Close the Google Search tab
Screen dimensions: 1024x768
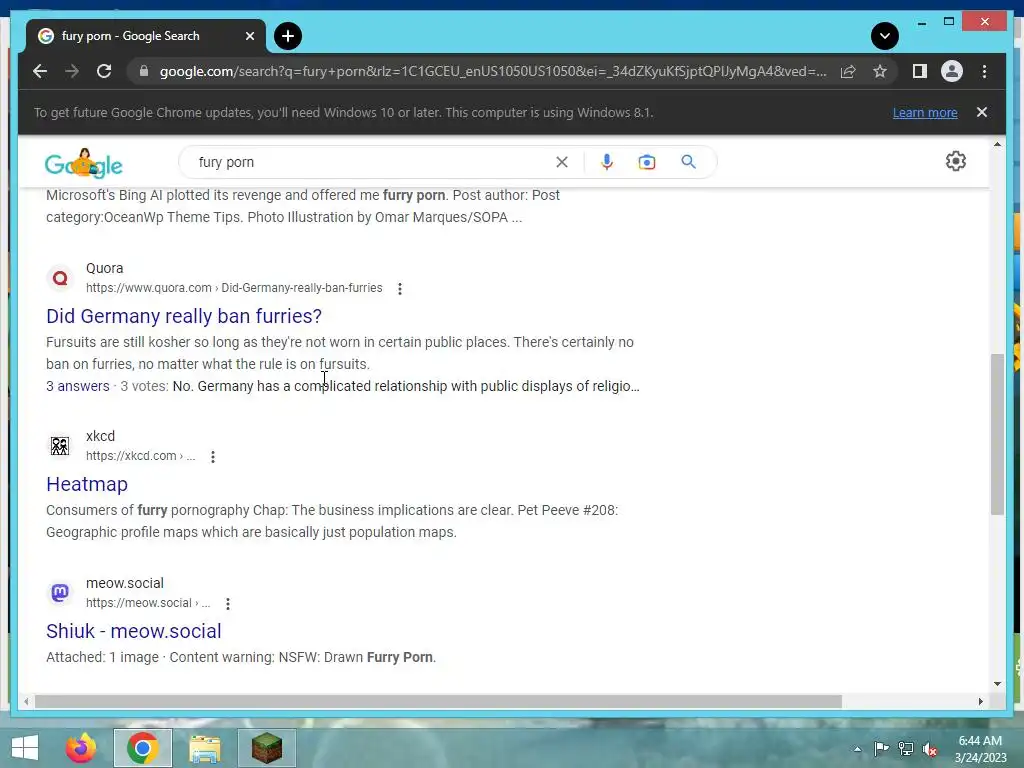pos(249,36)
